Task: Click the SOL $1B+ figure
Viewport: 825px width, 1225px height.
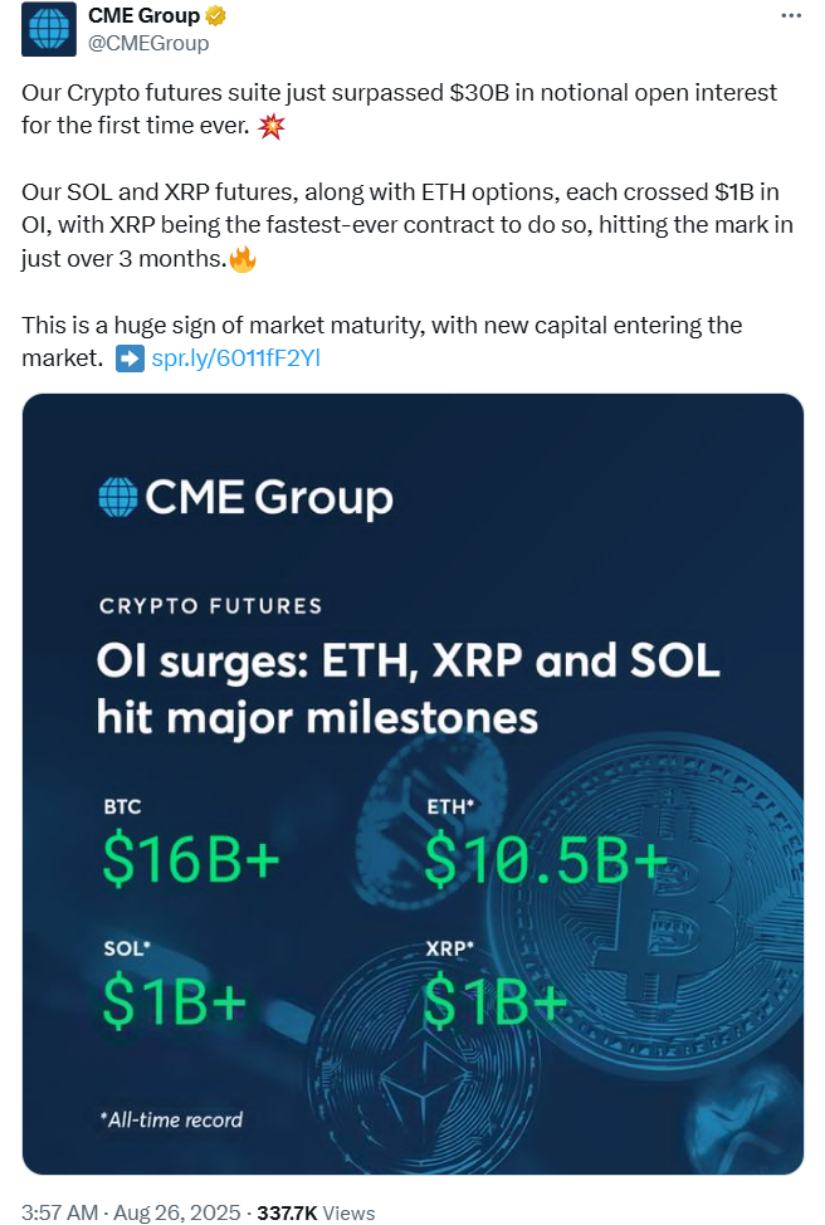Action: coord(175,1003)
